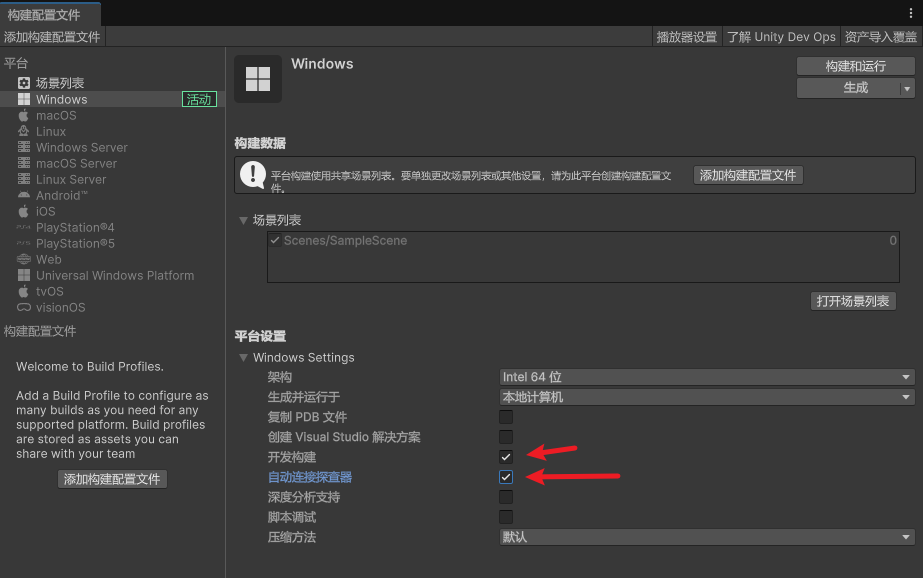923x578 pixels.
Task: Open the 生成并运行于 本地计算机 dropdown
Action: click(x=707, y=397)
